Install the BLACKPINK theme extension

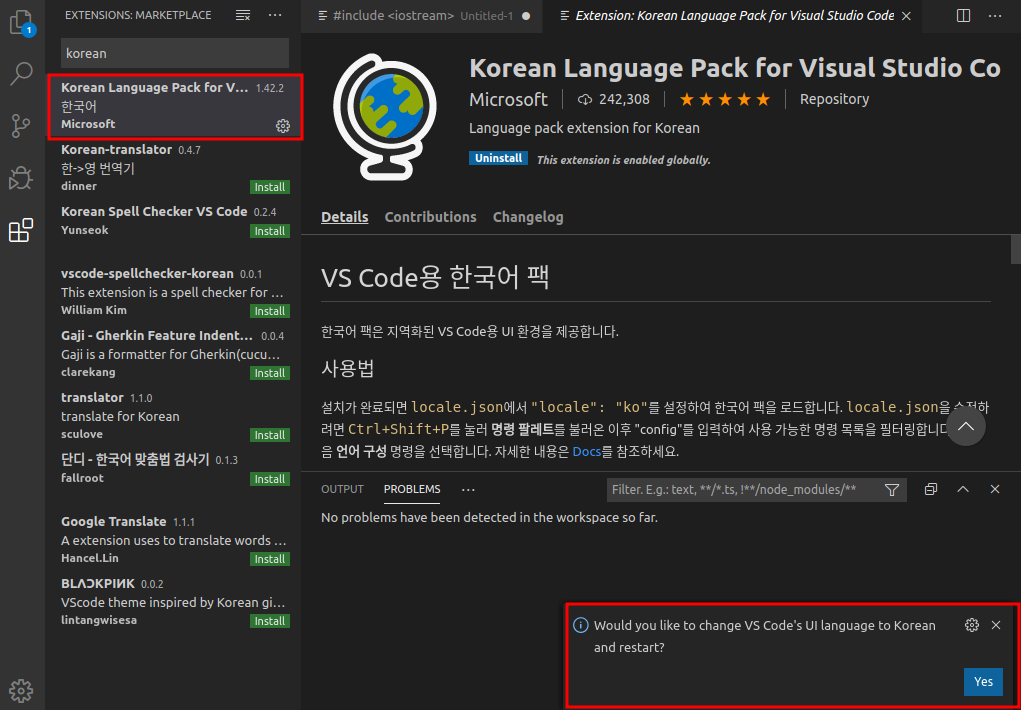pyautogui.click(x=270, y=621)
